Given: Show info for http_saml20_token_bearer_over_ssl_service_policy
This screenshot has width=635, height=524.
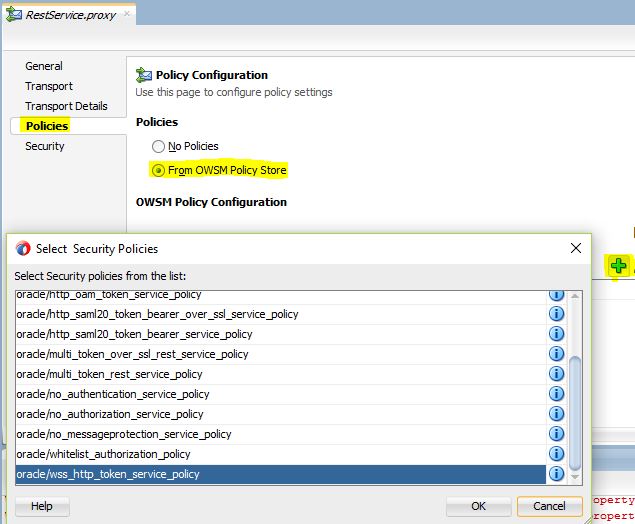Looking at the screenshot, I should point(556,314).
